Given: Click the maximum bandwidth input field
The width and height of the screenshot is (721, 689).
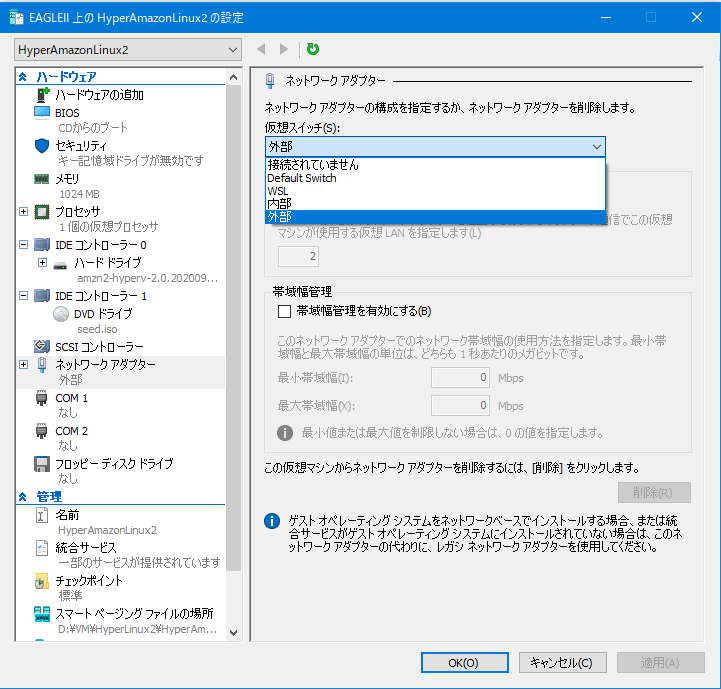Looking at the screenshot, I should click(460, 405).
